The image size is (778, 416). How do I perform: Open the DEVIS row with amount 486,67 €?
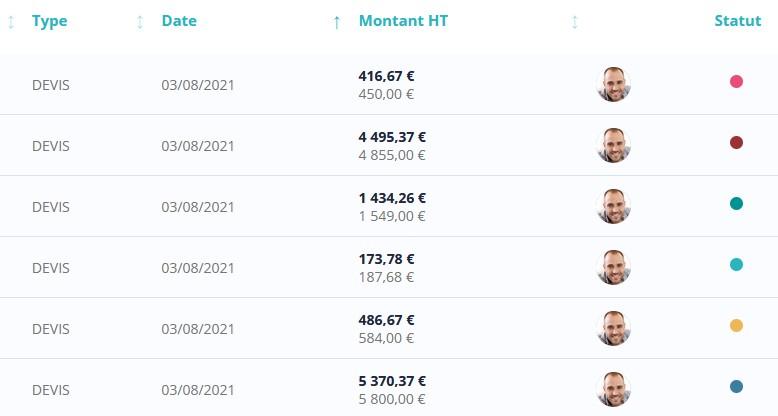(x=389, y=329)
